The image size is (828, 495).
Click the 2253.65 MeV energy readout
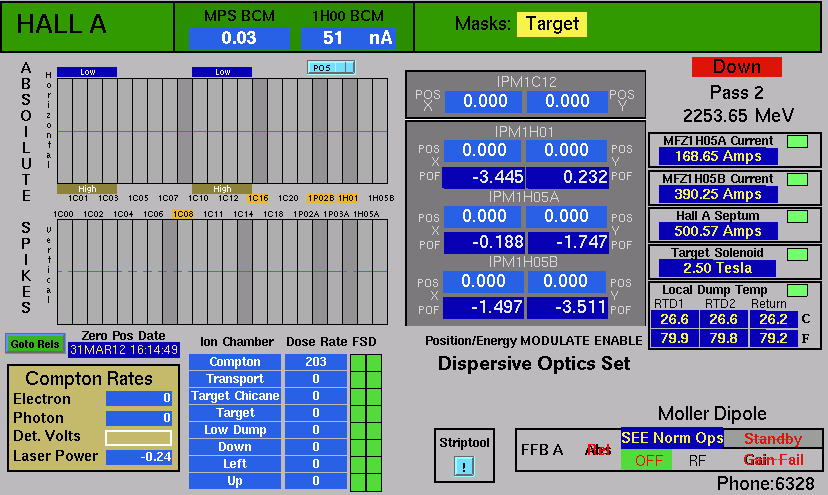point(738,116)
